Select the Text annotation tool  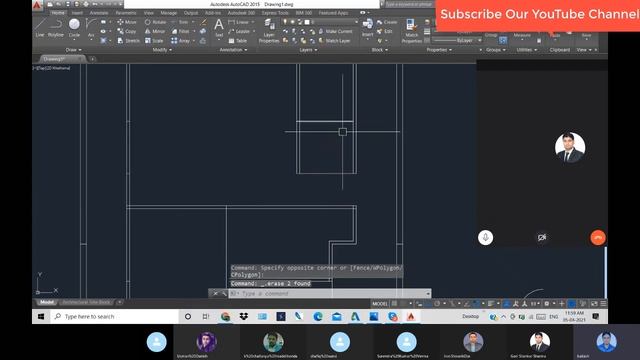click(219, 28)
